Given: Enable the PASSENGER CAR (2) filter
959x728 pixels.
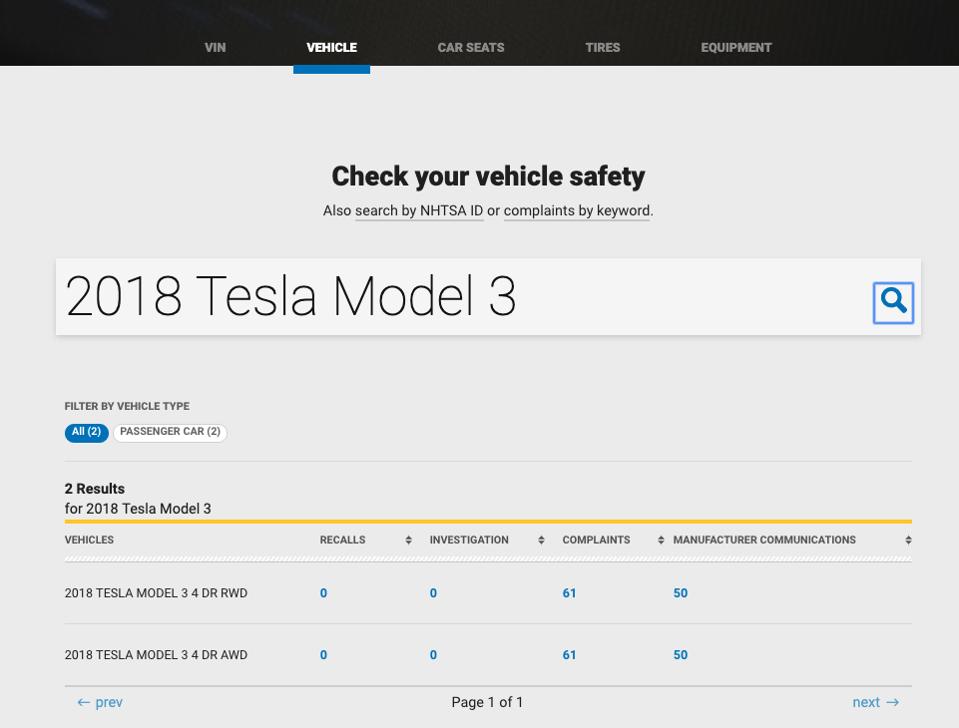Looking at the screenshot, I should 169,432.
